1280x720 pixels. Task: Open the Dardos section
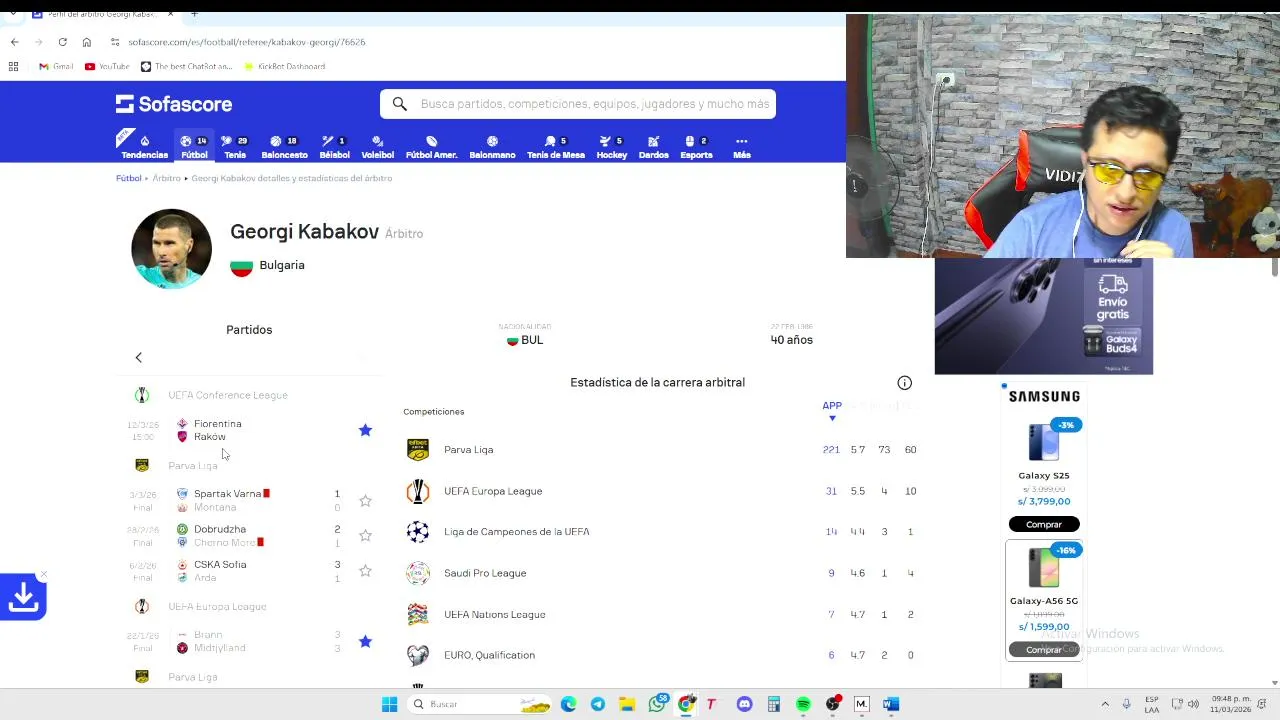653,147
